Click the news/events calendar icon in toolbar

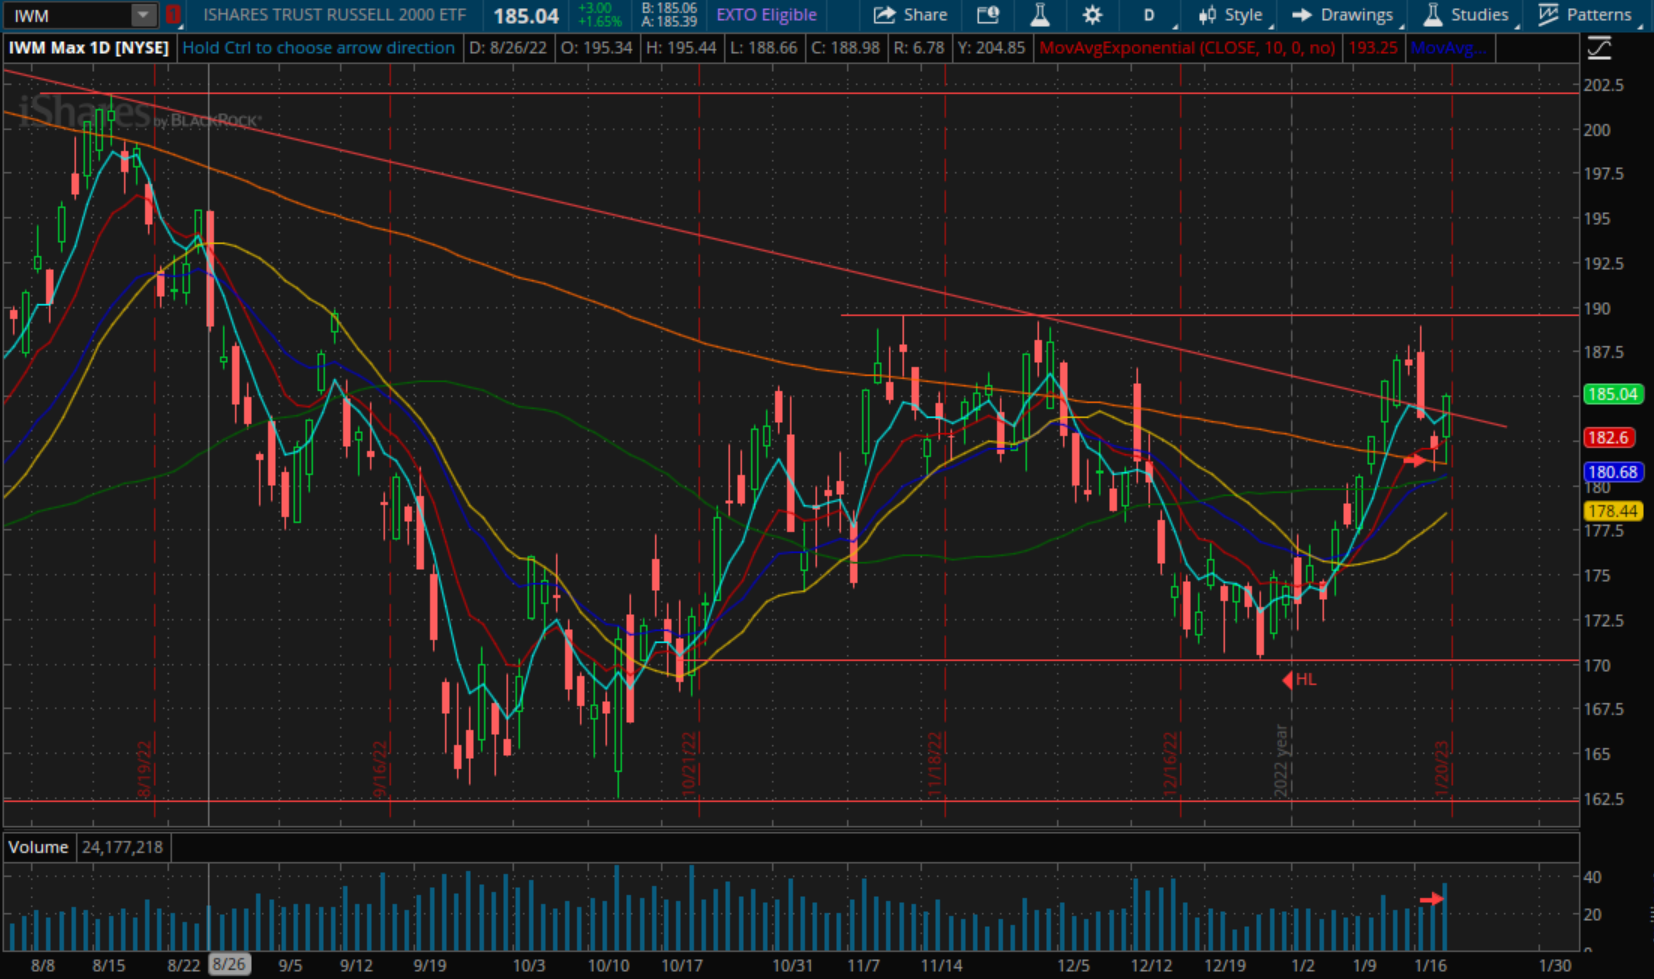988,15
